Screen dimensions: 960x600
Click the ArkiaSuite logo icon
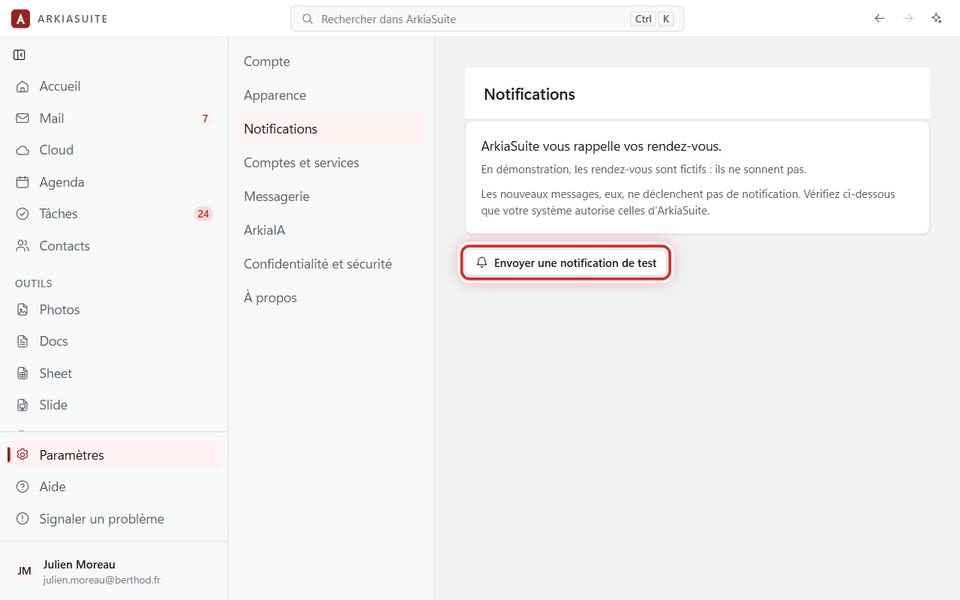coord(20,19)
